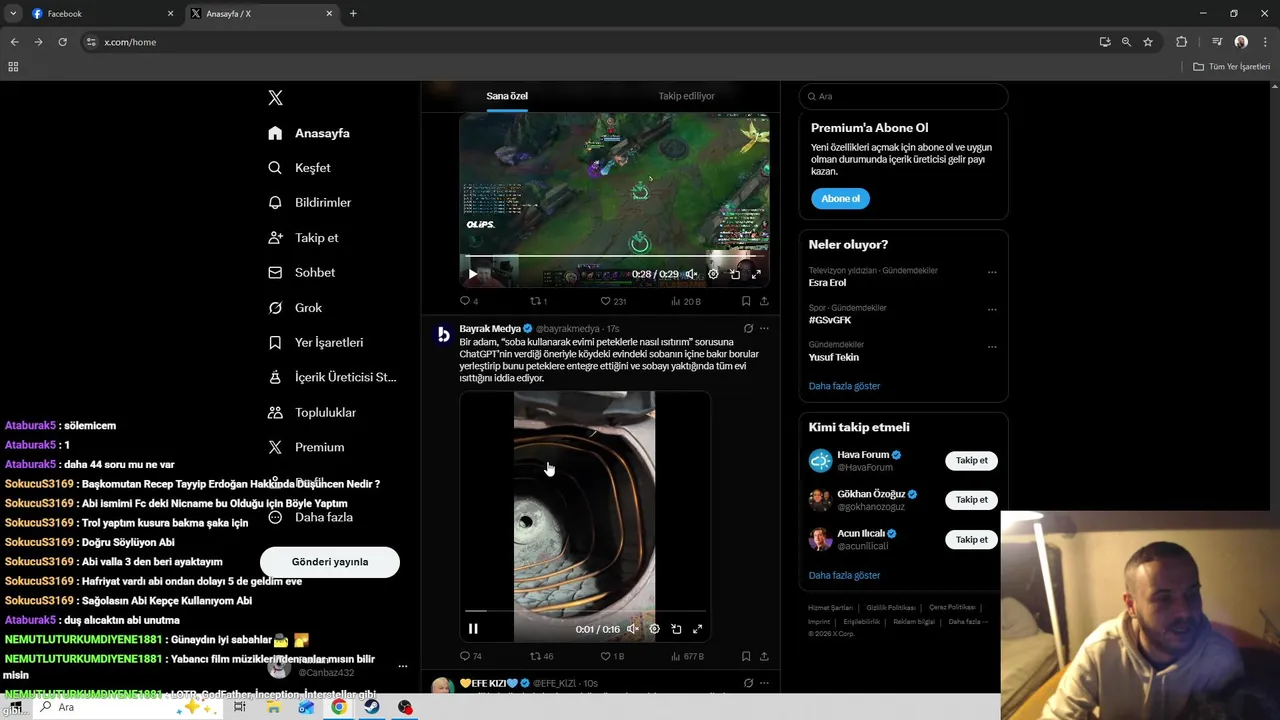Screen dimensions: 1280x720
Task: Open options for #GSvGFK trend
Action: (x=992, y=309)
